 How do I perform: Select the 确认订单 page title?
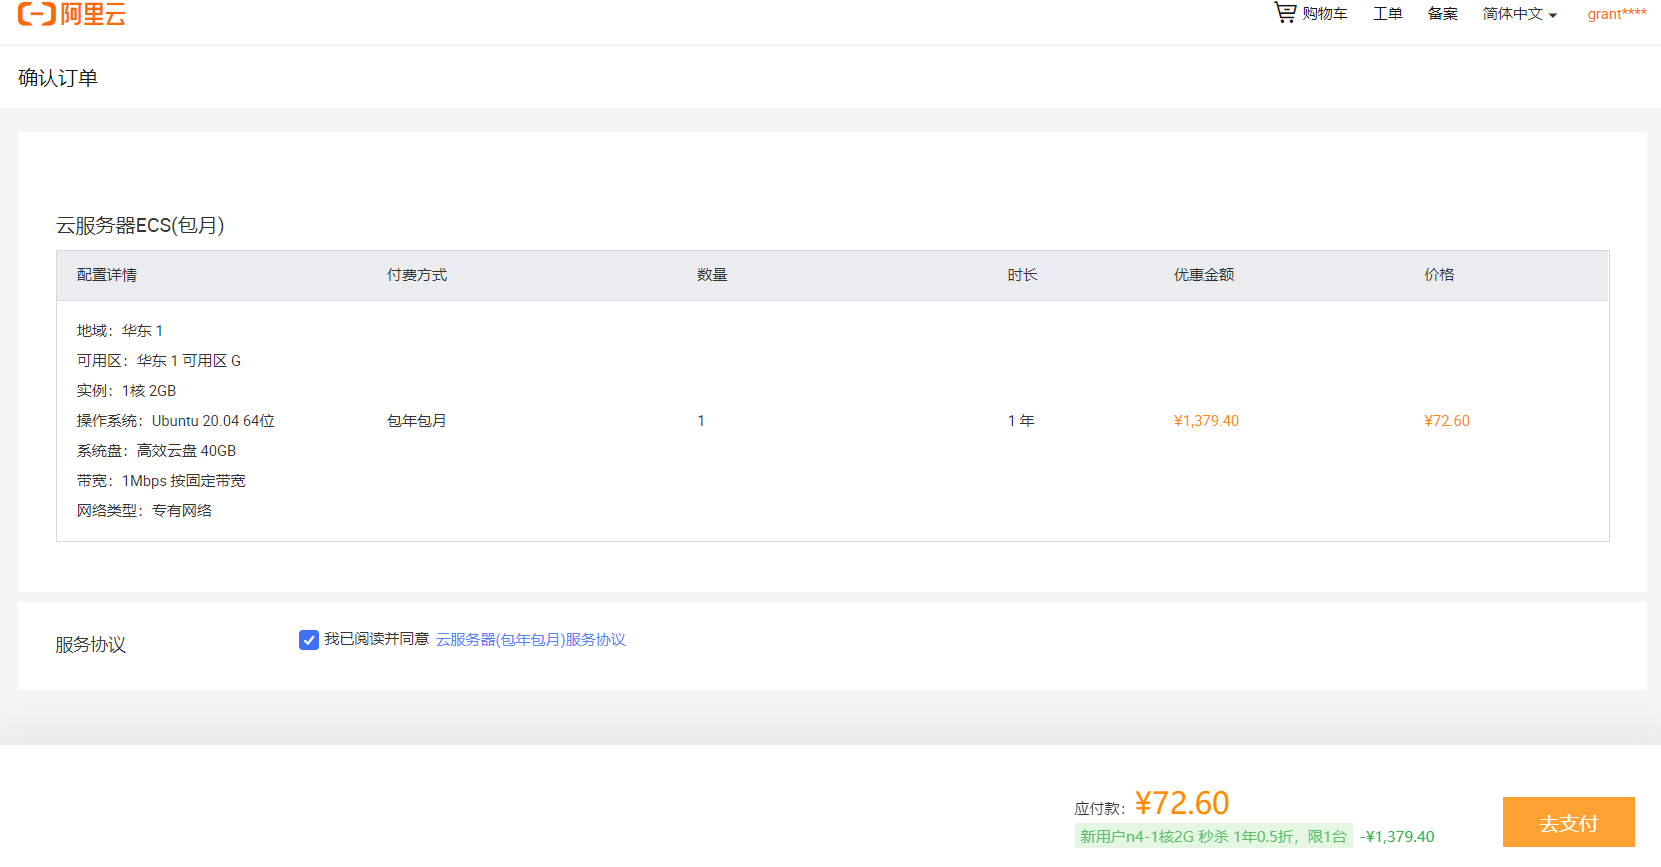58,78
